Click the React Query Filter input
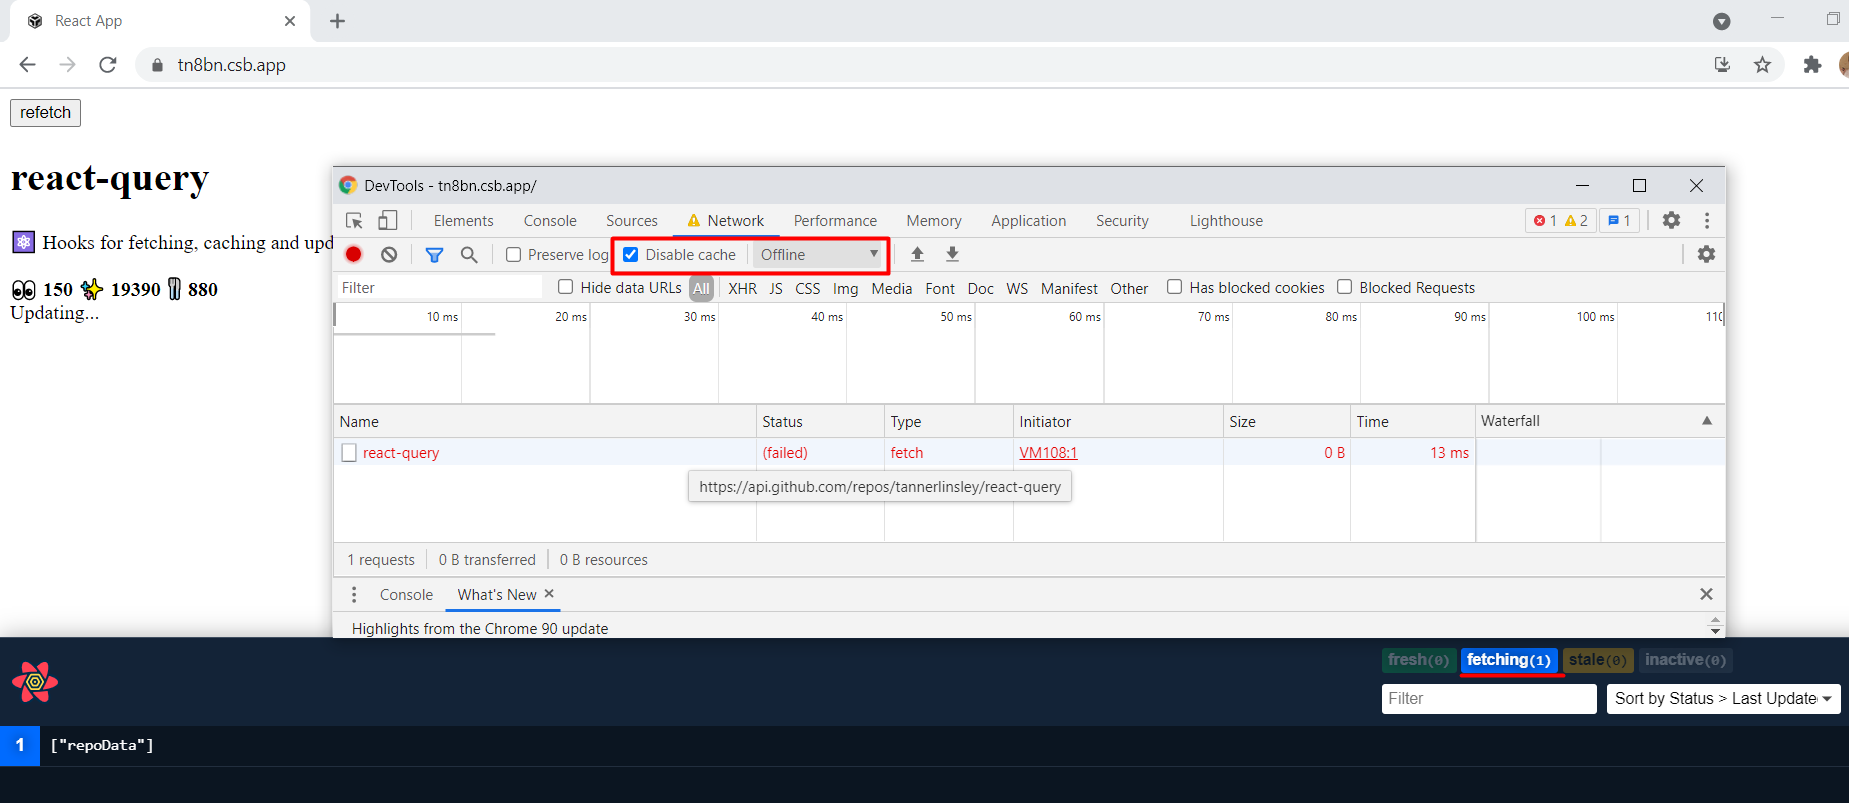Viewport: 1849px width, 803px height. (x=1489, y=699)
